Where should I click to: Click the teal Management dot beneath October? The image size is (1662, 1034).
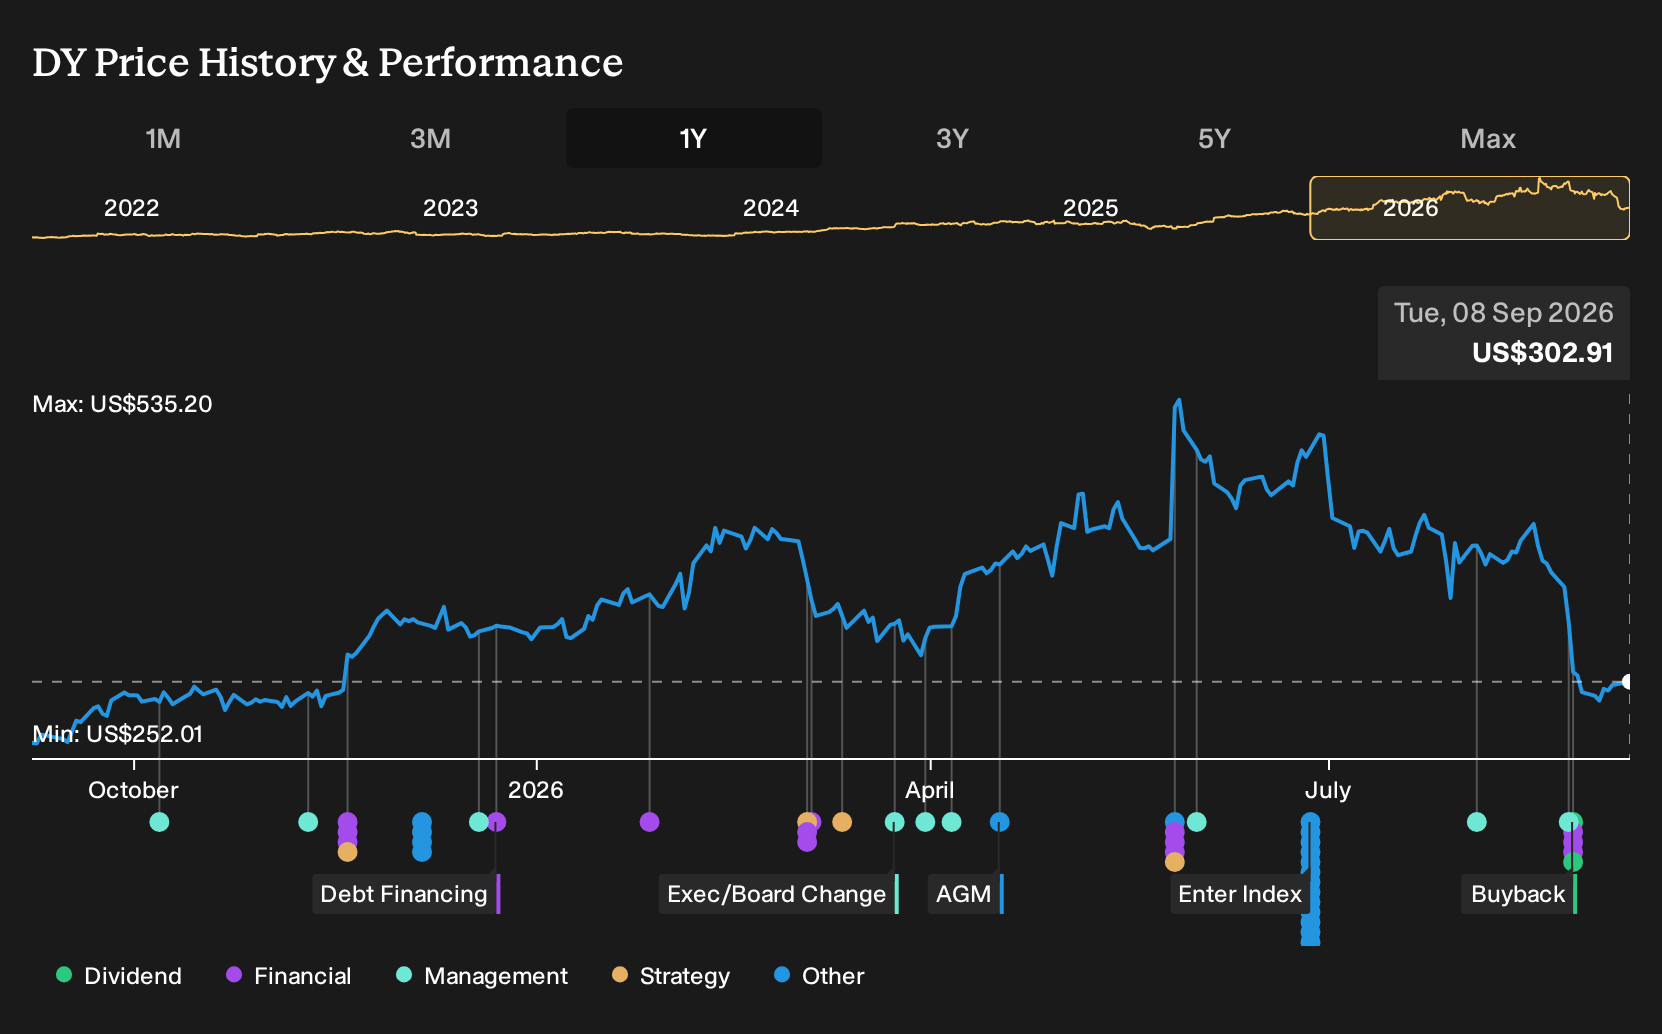coord(159,822)
